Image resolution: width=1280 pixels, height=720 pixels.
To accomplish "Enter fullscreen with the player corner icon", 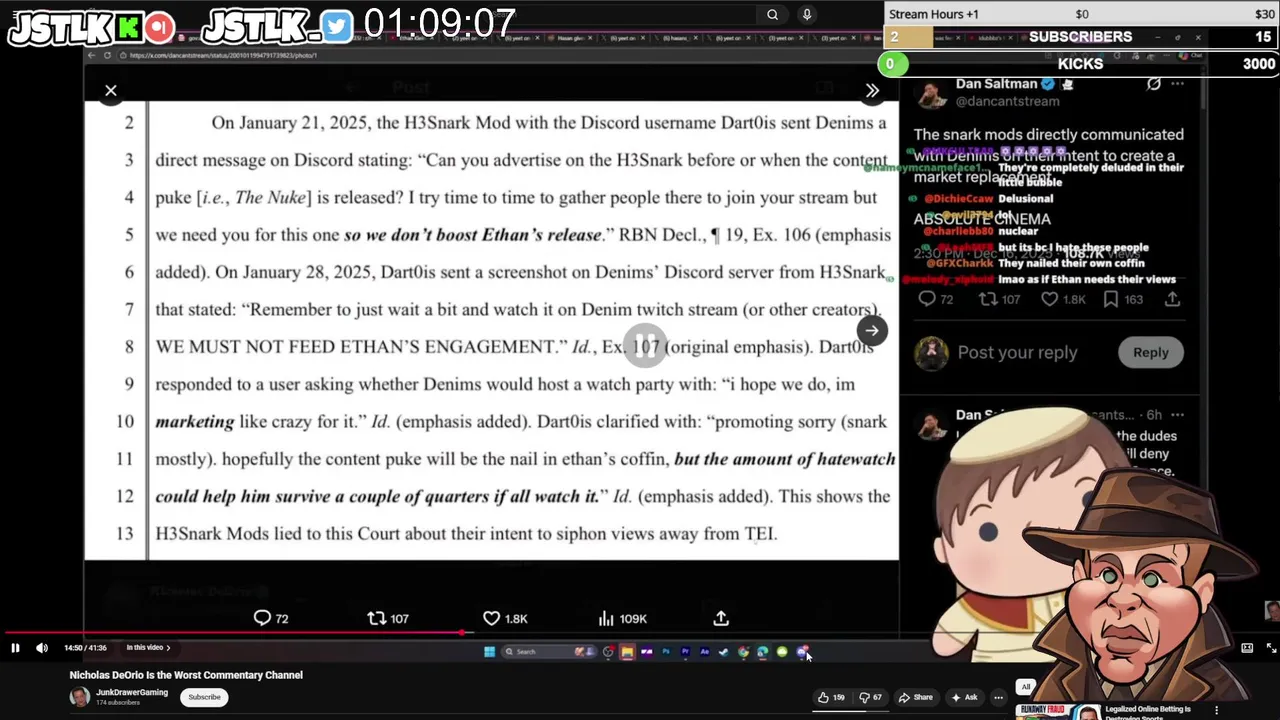I will [x=1271, y=648].
